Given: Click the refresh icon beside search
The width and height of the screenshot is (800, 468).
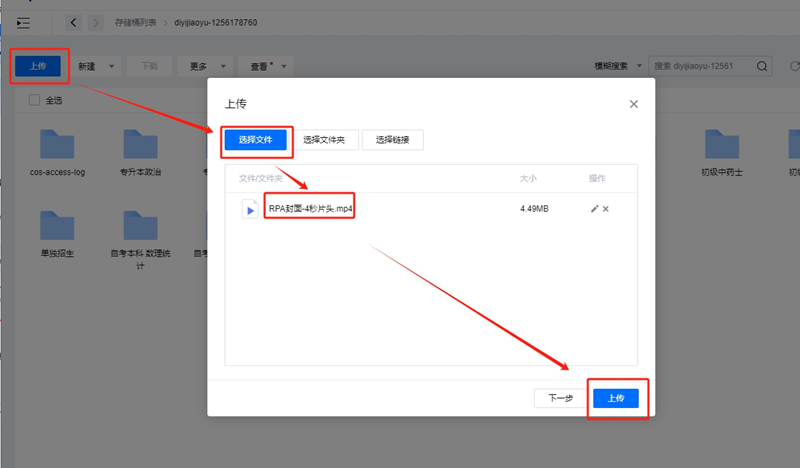Looking at the screenshot, I should point(794,66).
